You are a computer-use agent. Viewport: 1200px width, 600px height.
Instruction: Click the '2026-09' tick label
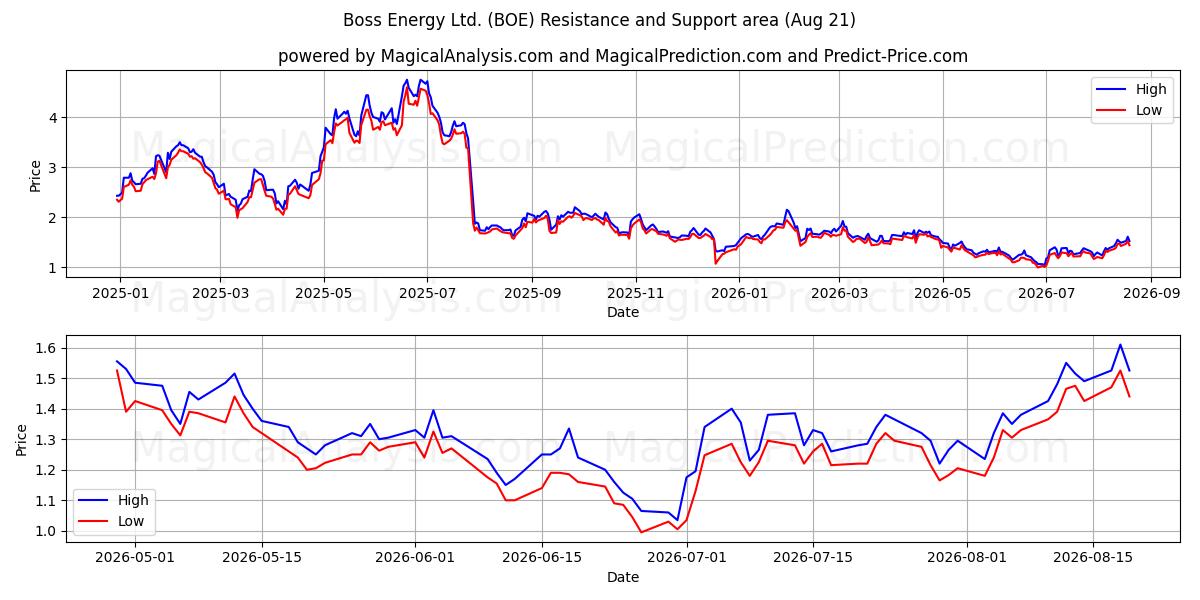1151,293
